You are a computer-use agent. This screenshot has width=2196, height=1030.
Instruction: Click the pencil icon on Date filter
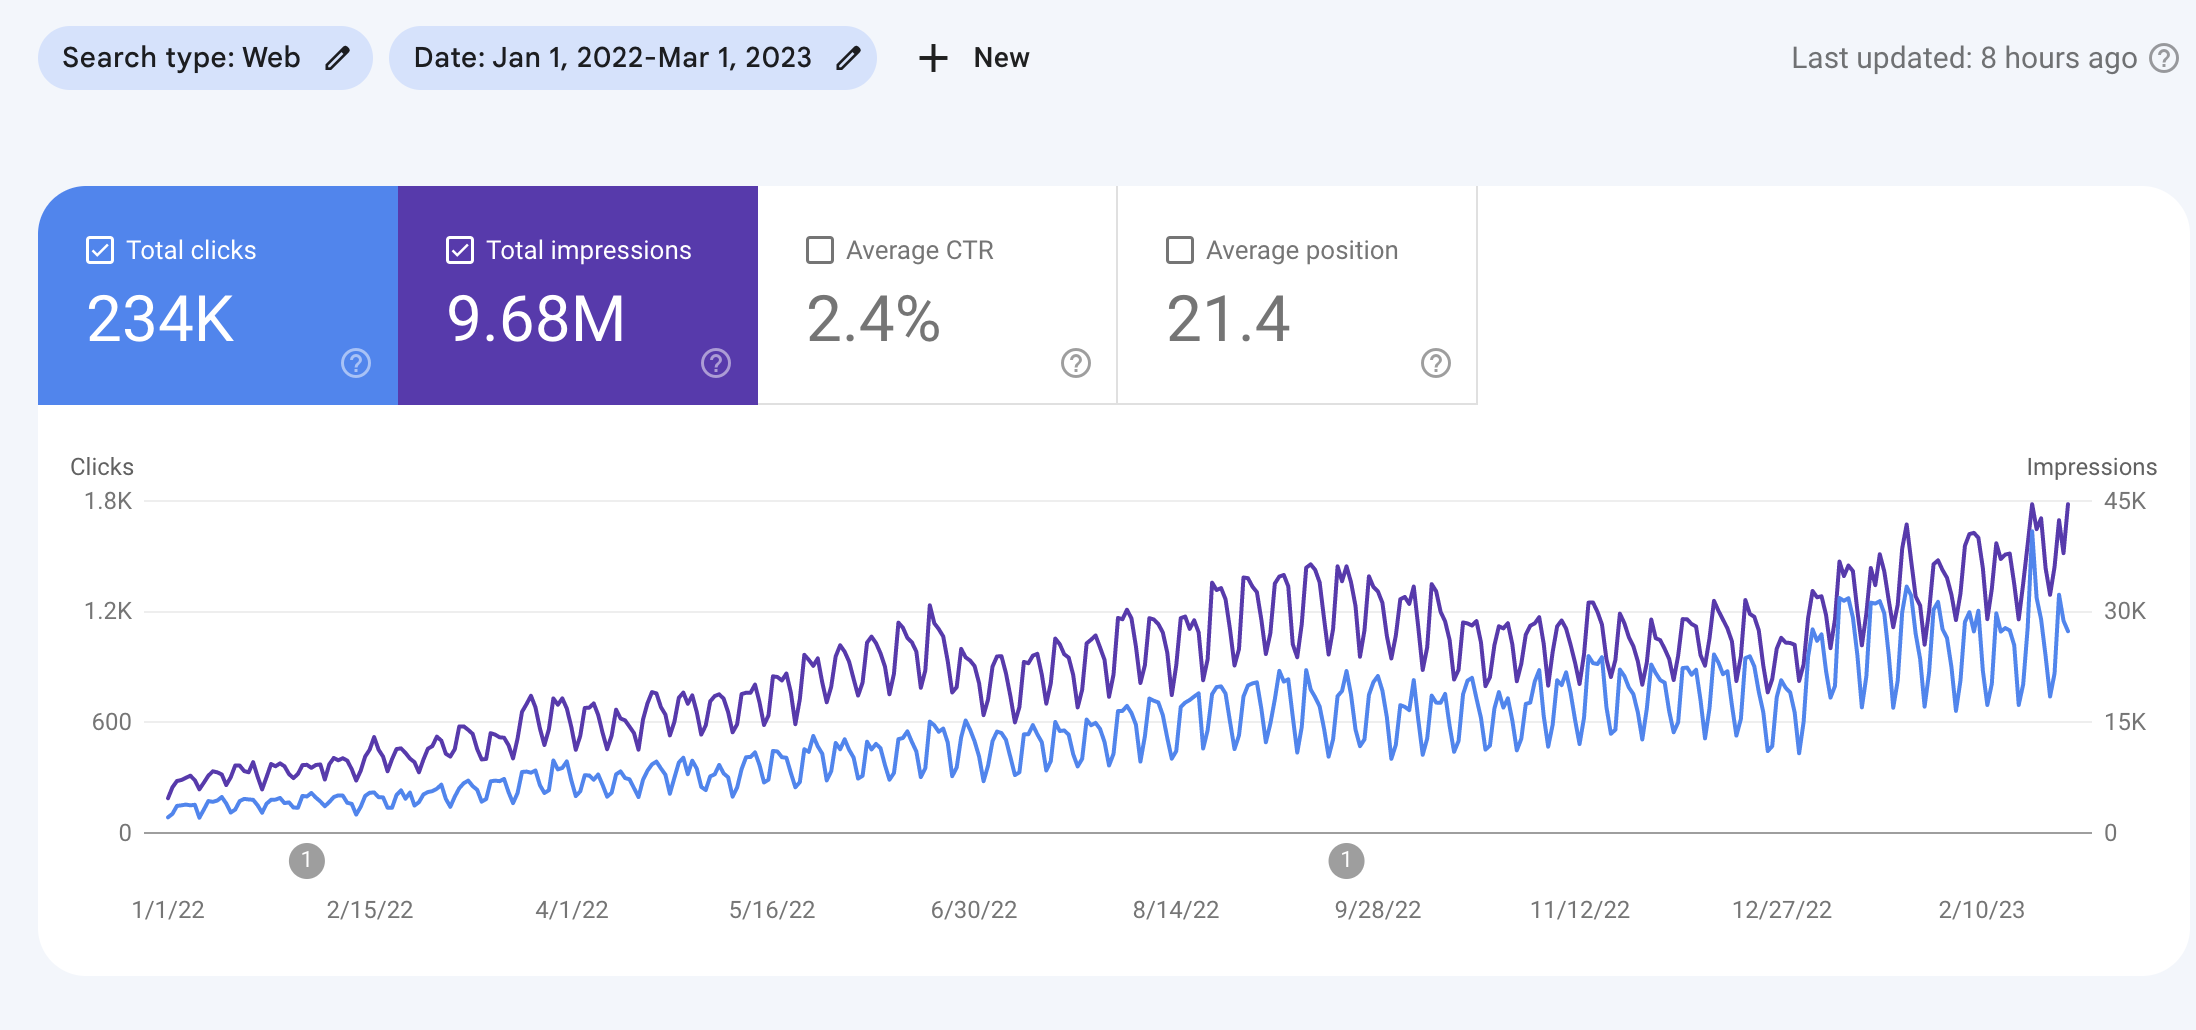(x=848, y=58)
